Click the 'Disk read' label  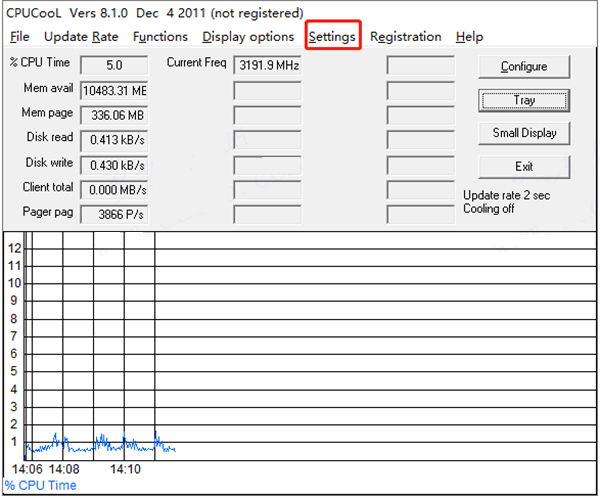50,137
